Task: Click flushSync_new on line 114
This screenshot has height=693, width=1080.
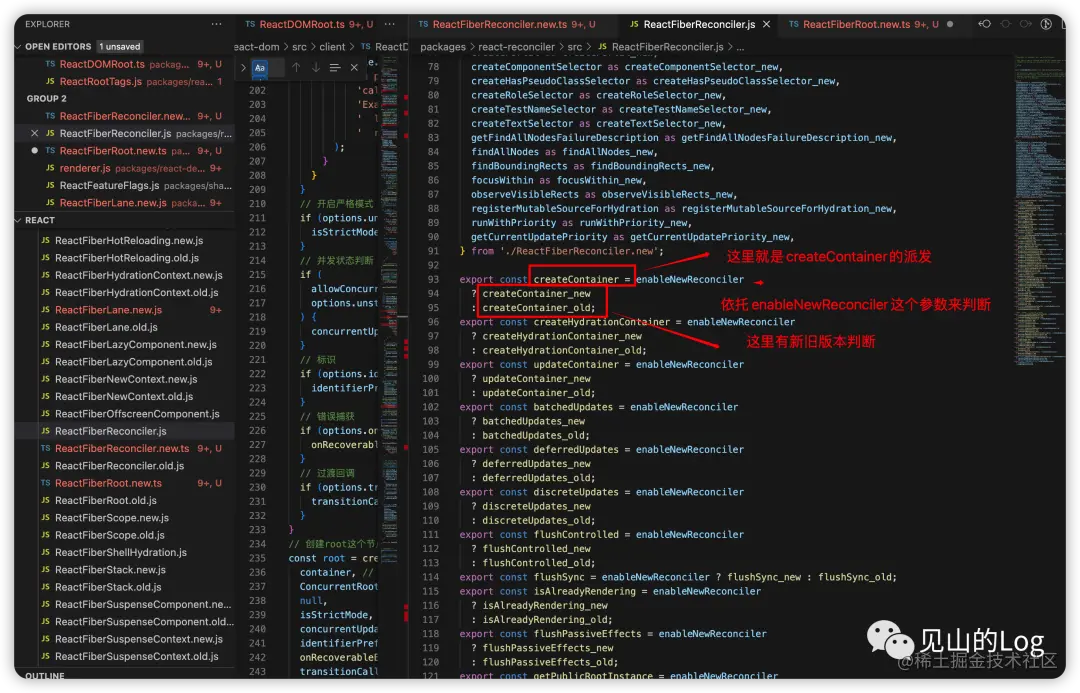Action: [x=764, y=577]
